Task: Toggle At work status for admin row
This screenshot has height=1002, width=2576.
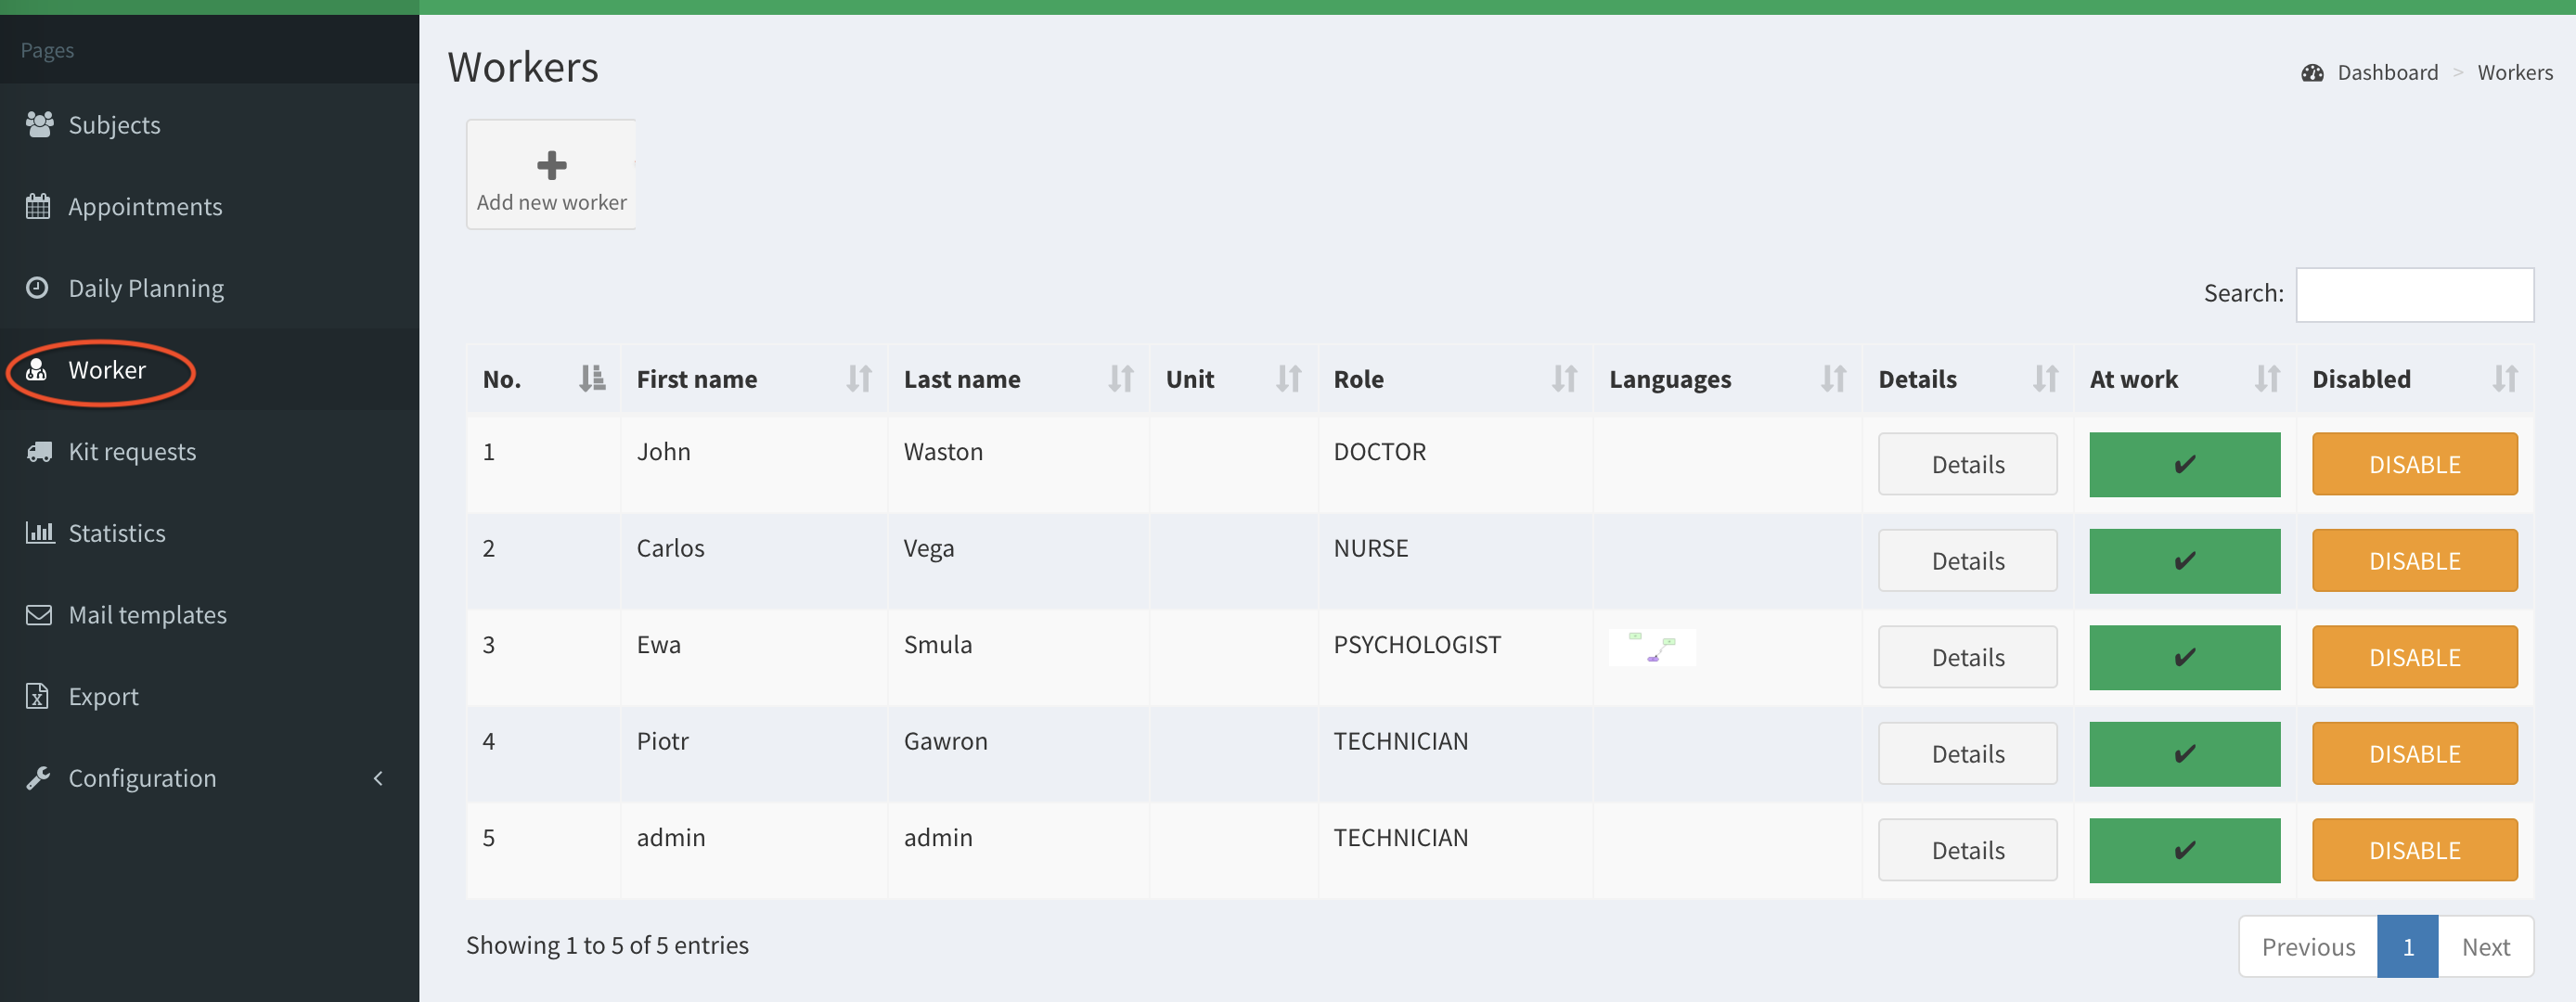Action: click(2183, 850)
